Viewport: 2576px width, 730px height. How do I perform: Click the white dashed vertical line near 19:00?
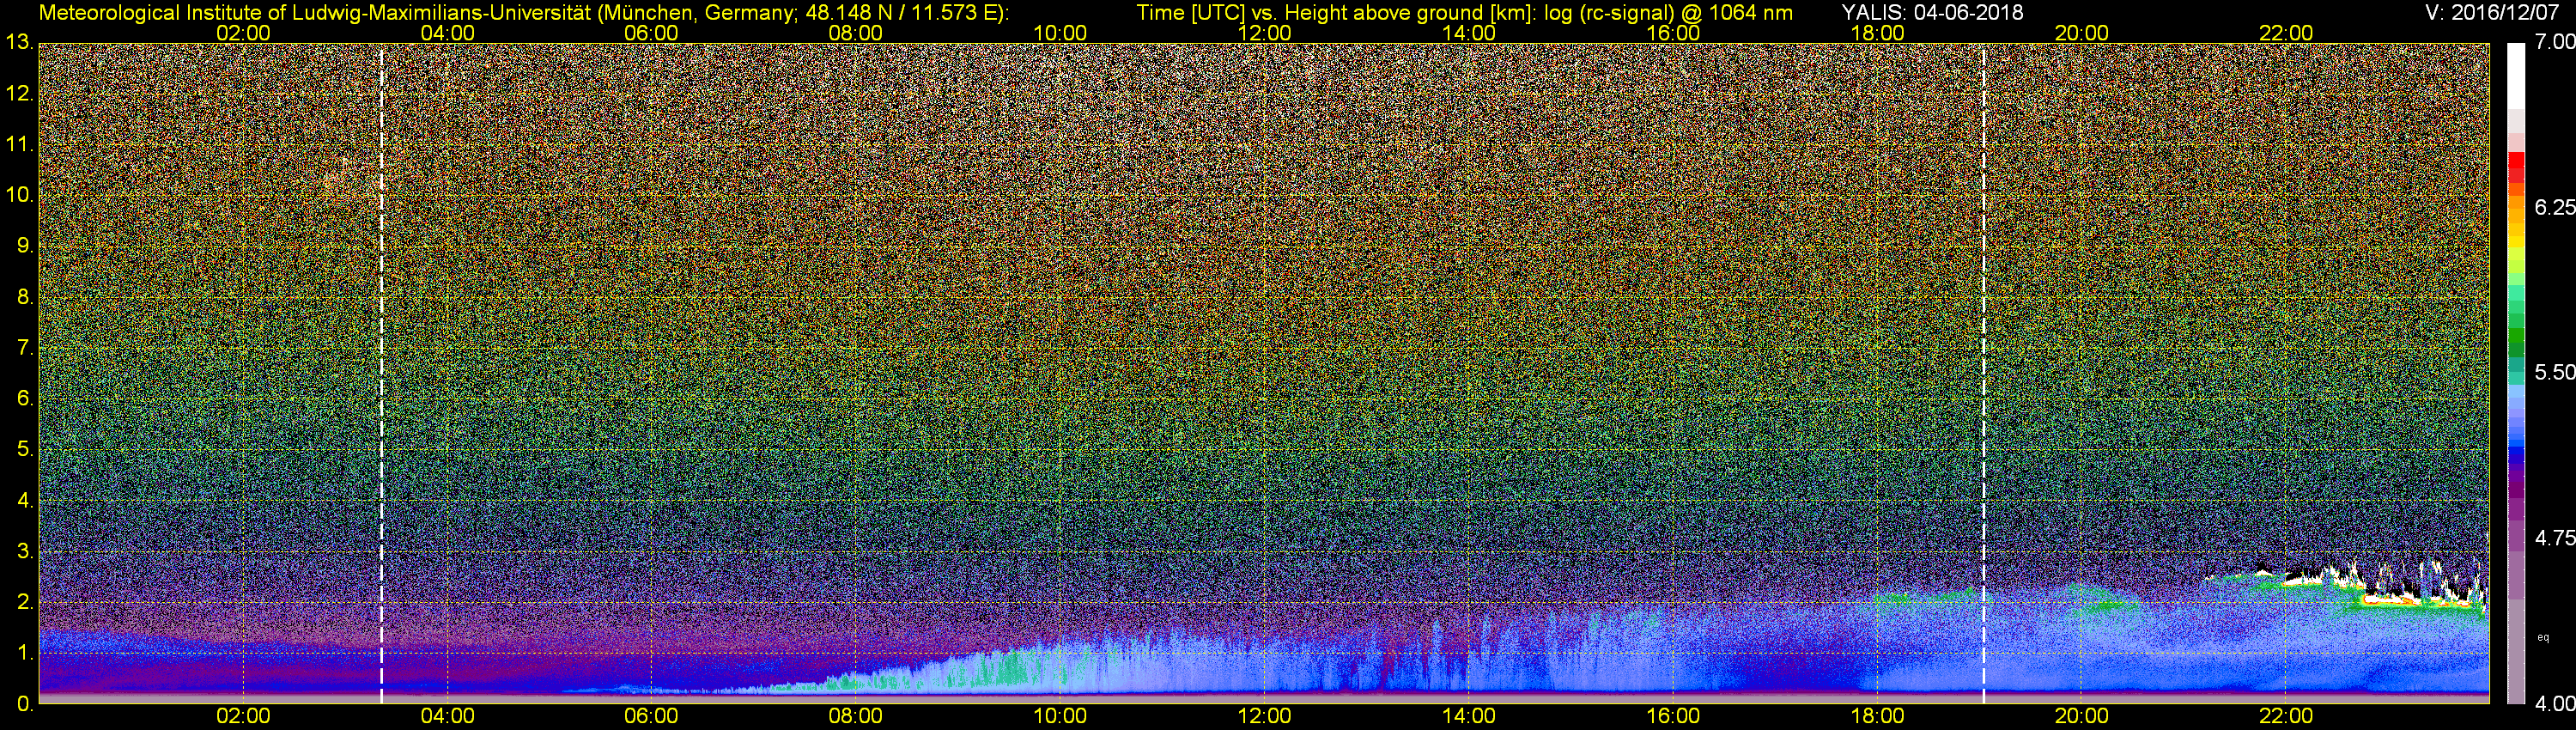click(x=1983, y=374)
